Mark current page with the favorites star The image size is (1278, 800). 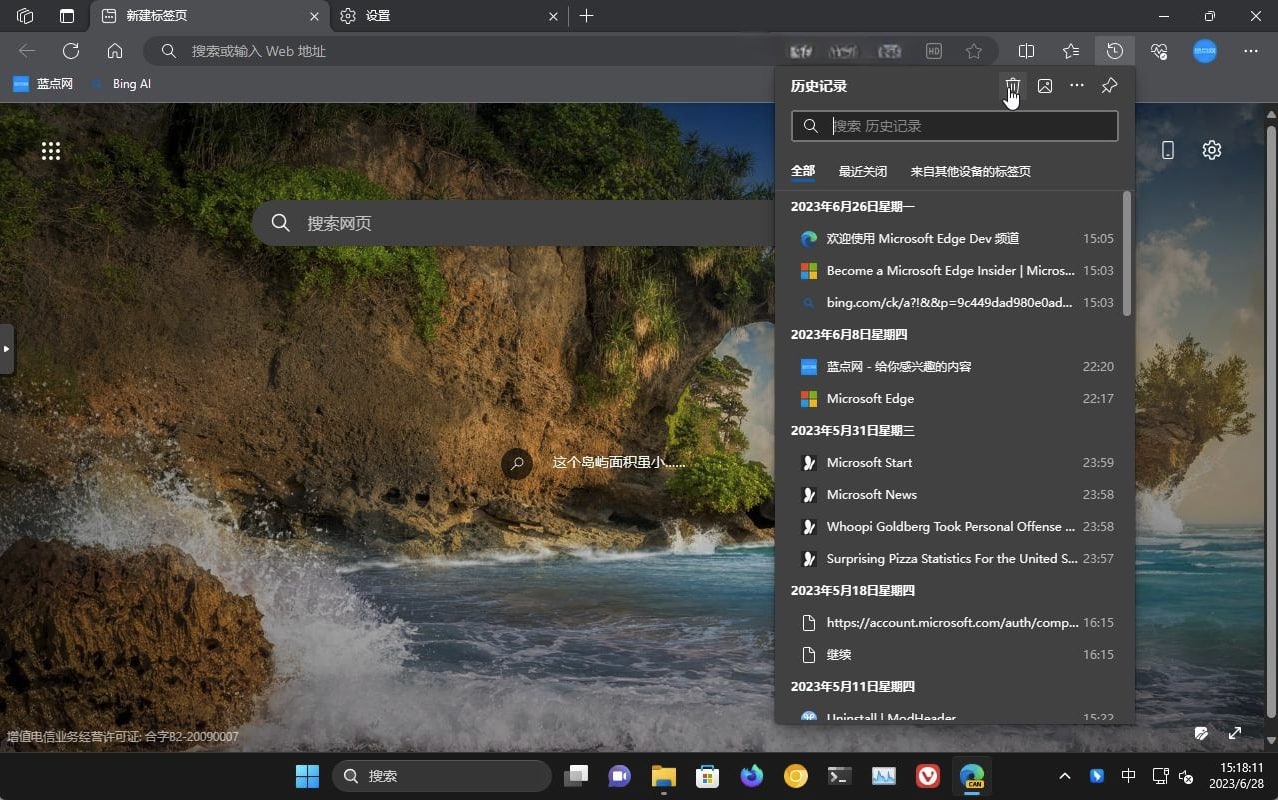(x=971, y=51)
